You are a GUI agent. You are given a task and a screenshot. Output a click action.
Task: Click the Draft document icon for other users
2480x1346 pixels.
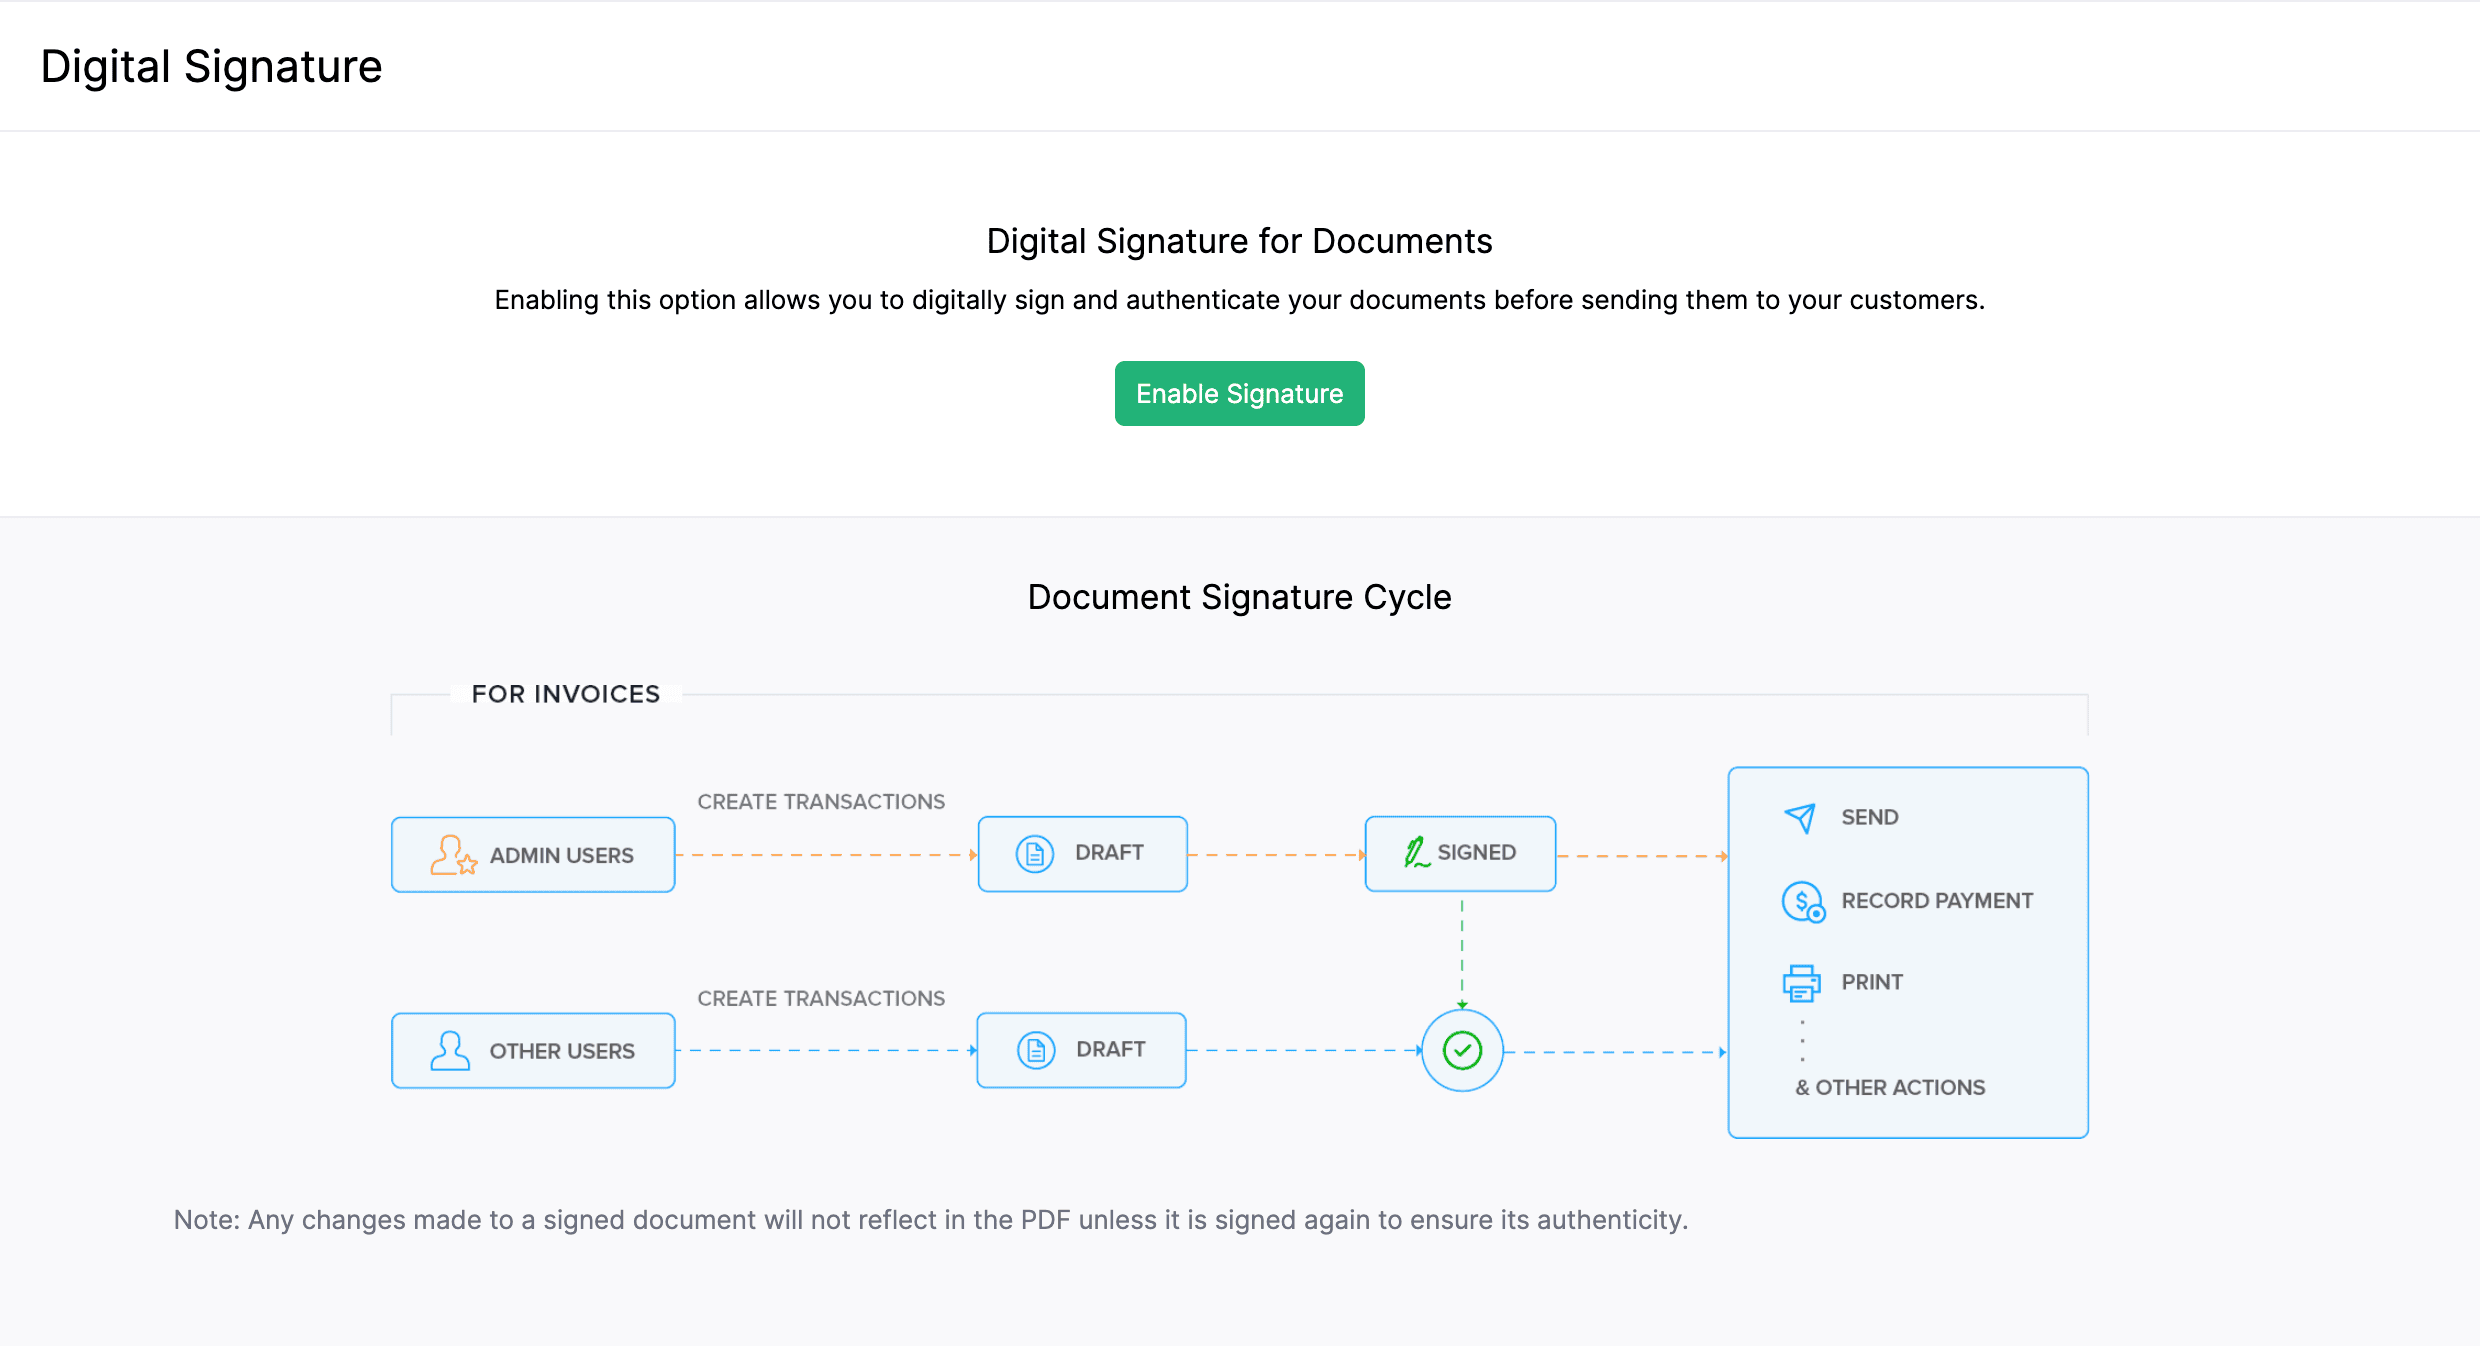[x=1035, y=1049]
